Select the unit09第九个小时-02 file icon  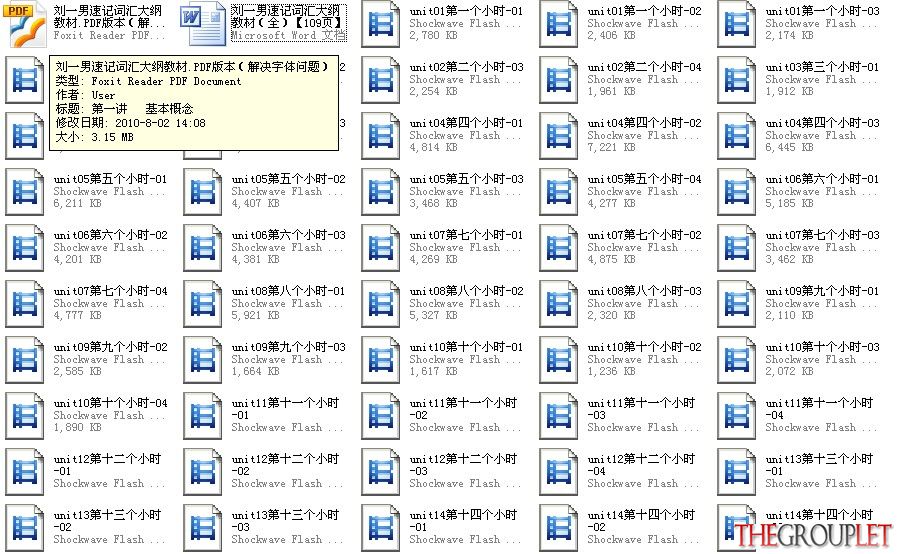point(25,360)
